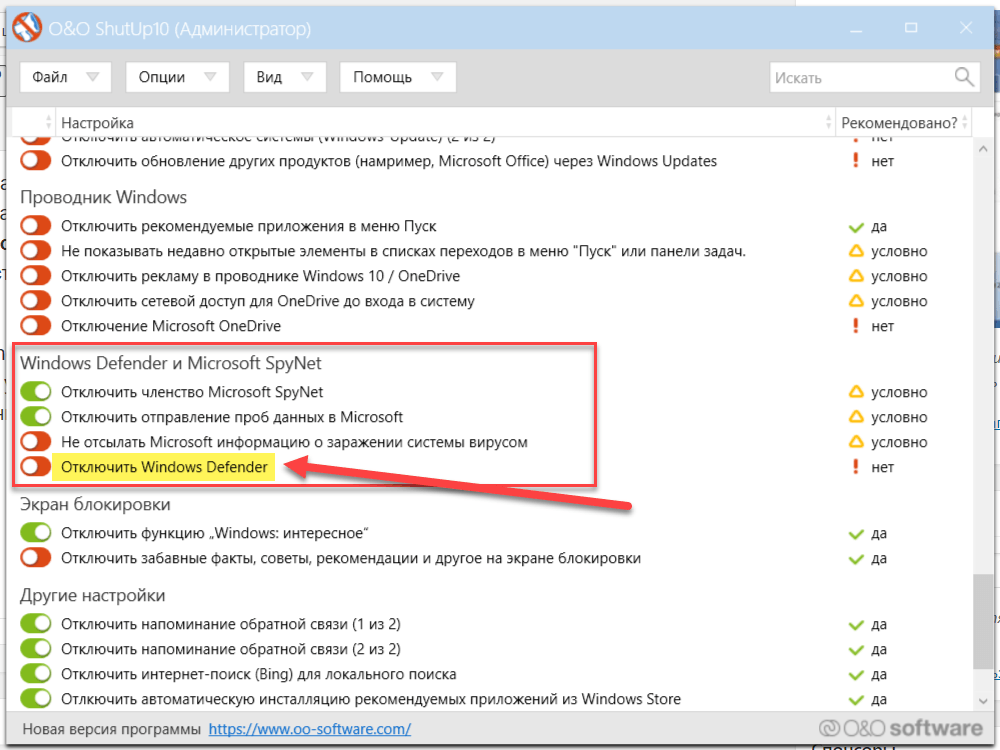Image resolution: width=1000 pixels, height=750 pixels.
Task: Toggle автоматическую инсталляцию приложений из Windows Store
Action: (35, 698)
